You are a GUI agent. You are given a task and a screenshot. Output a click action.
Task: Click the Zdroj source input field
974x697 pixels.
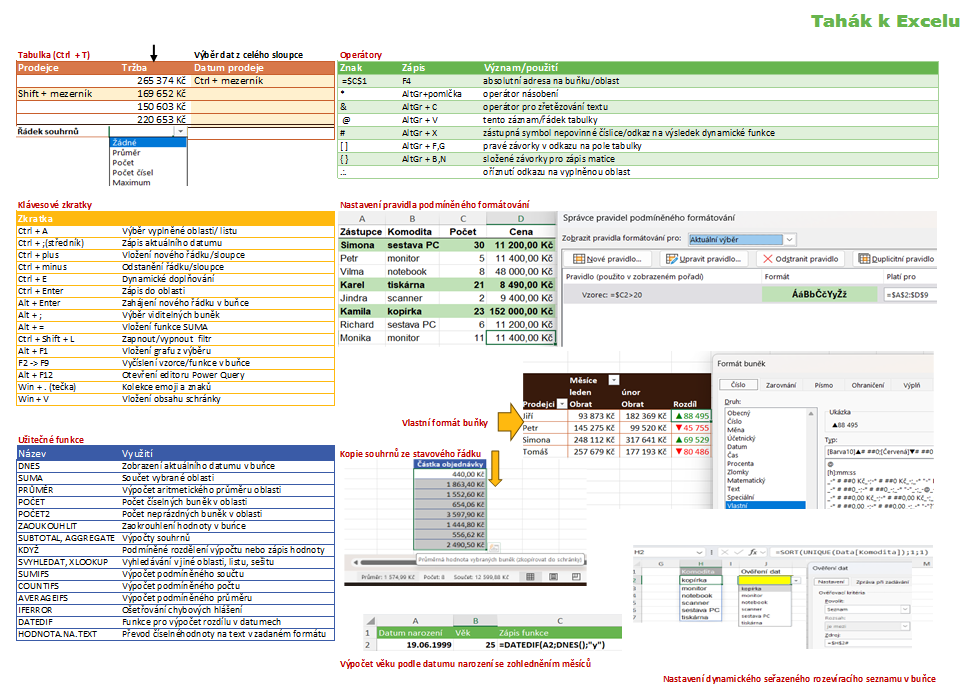click(868, 643)
